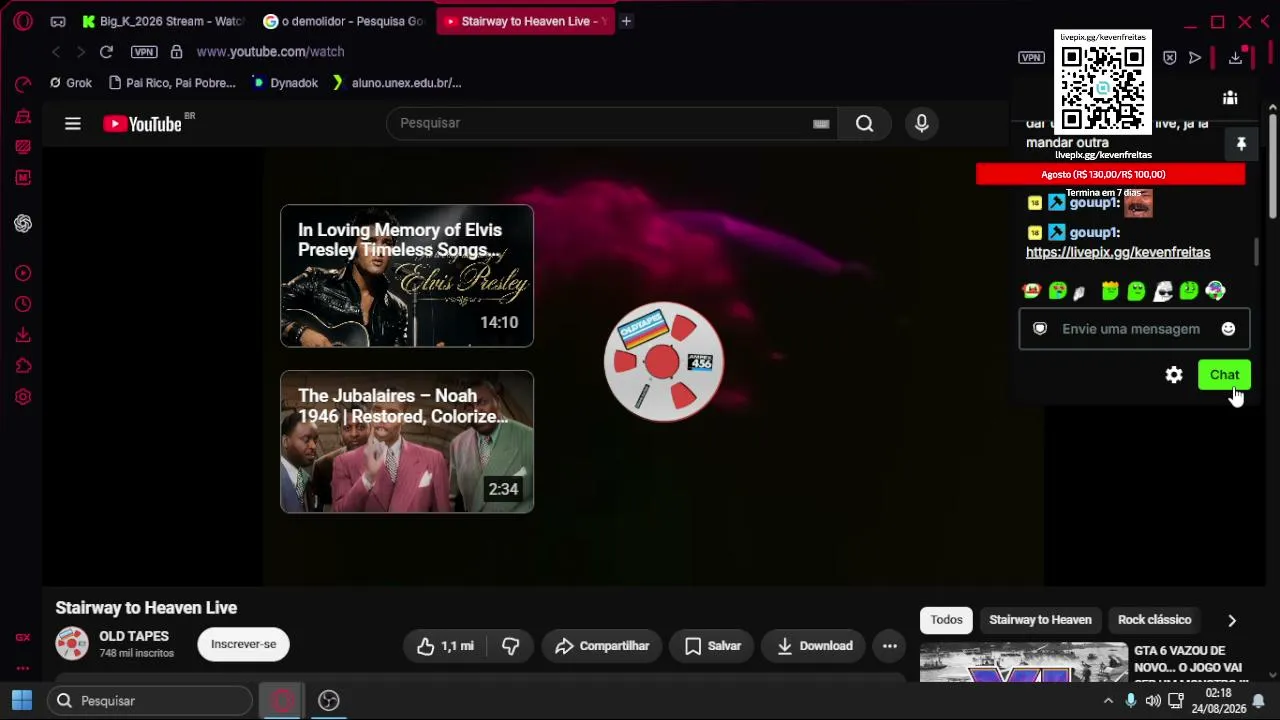The height and width of the screenshot is (720, 1280).
Task: Select the Stairway to Heaven Live tab
Action: pos(525,21)
